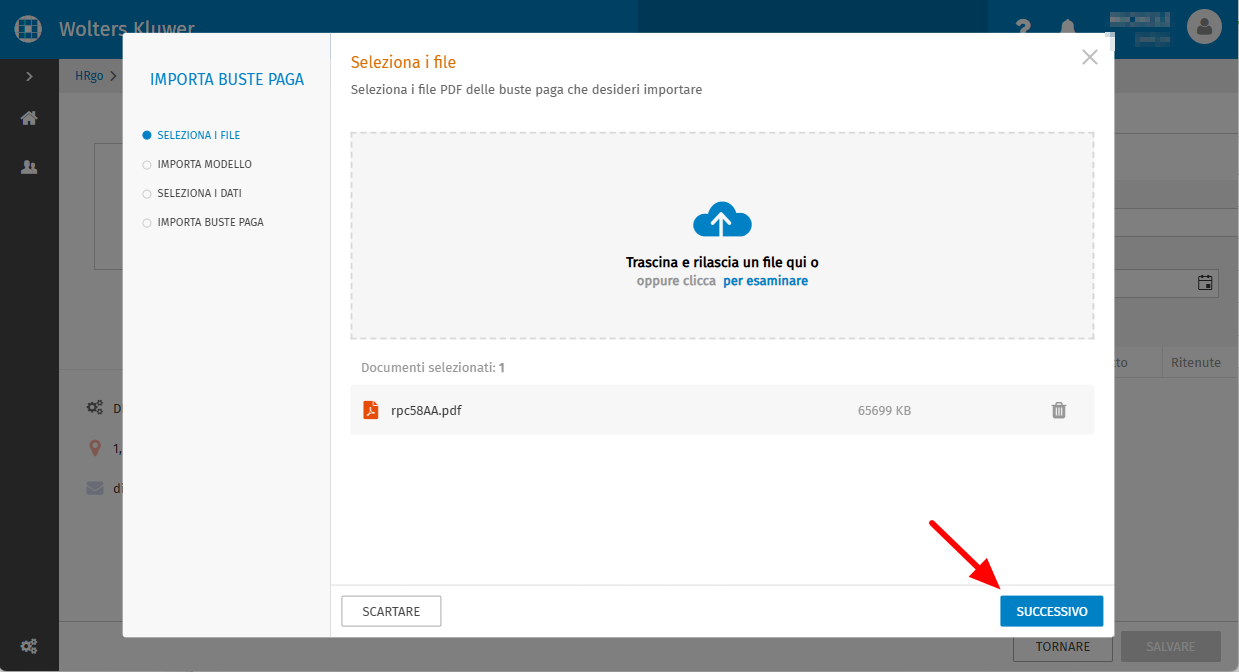Image resolution: width=1239 pixels, height=672 pixels.
Task: Click the cloud upload icon
Action: pos(722,220)
